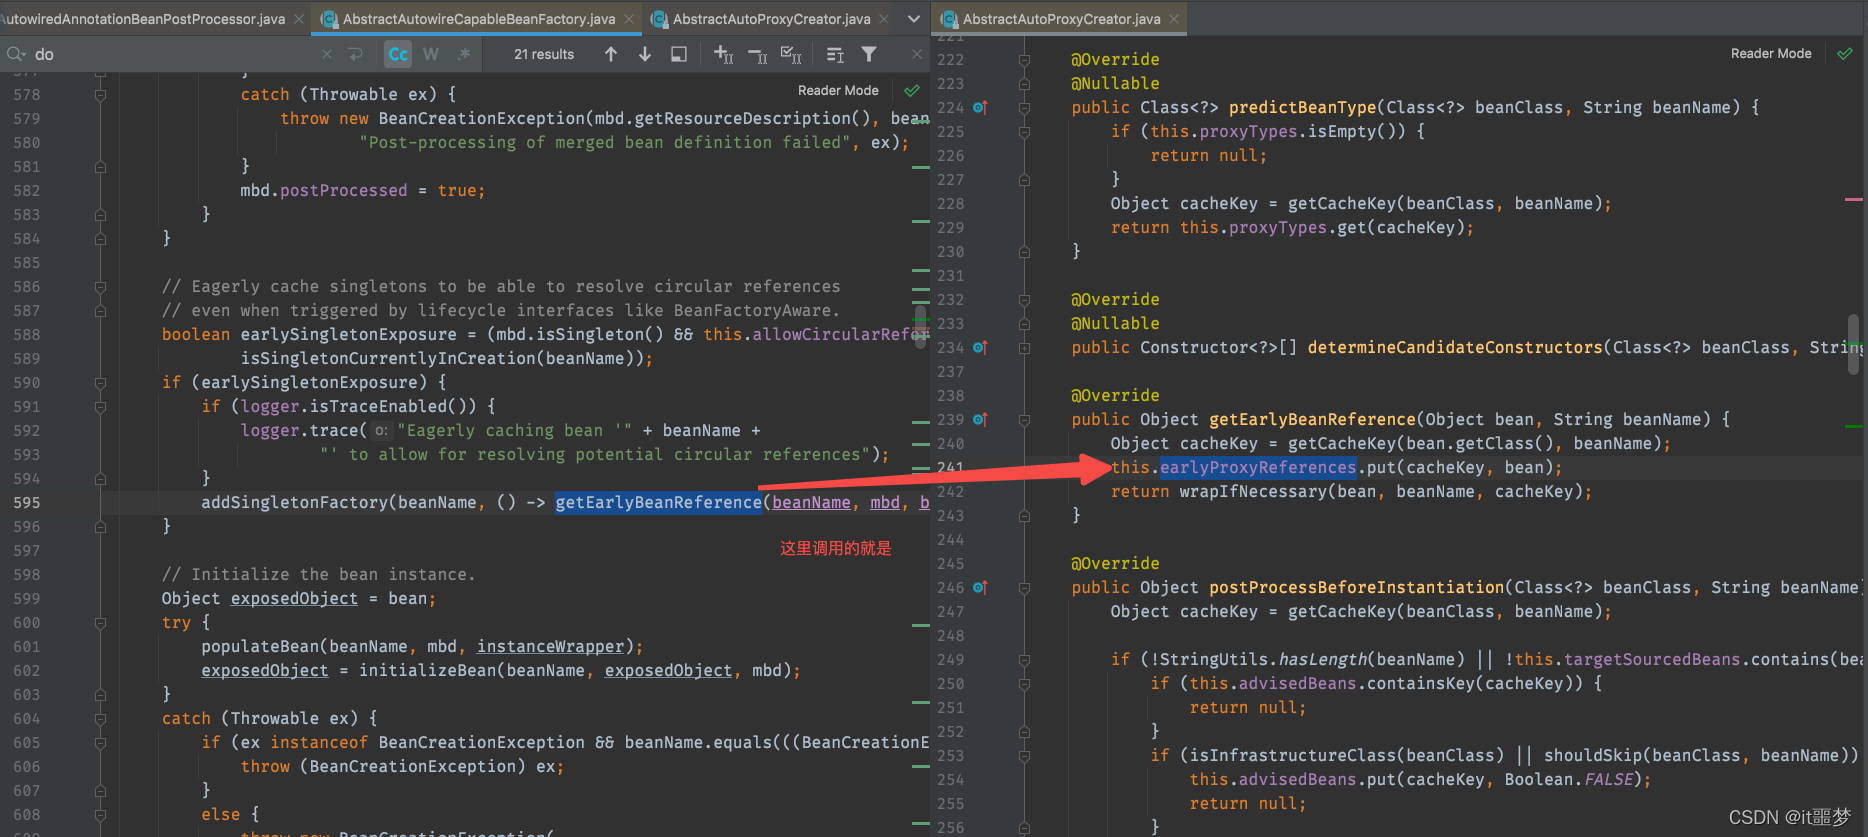Click line number 595 in left gutter
This screenshot has width=1868, height=837.
27,502
